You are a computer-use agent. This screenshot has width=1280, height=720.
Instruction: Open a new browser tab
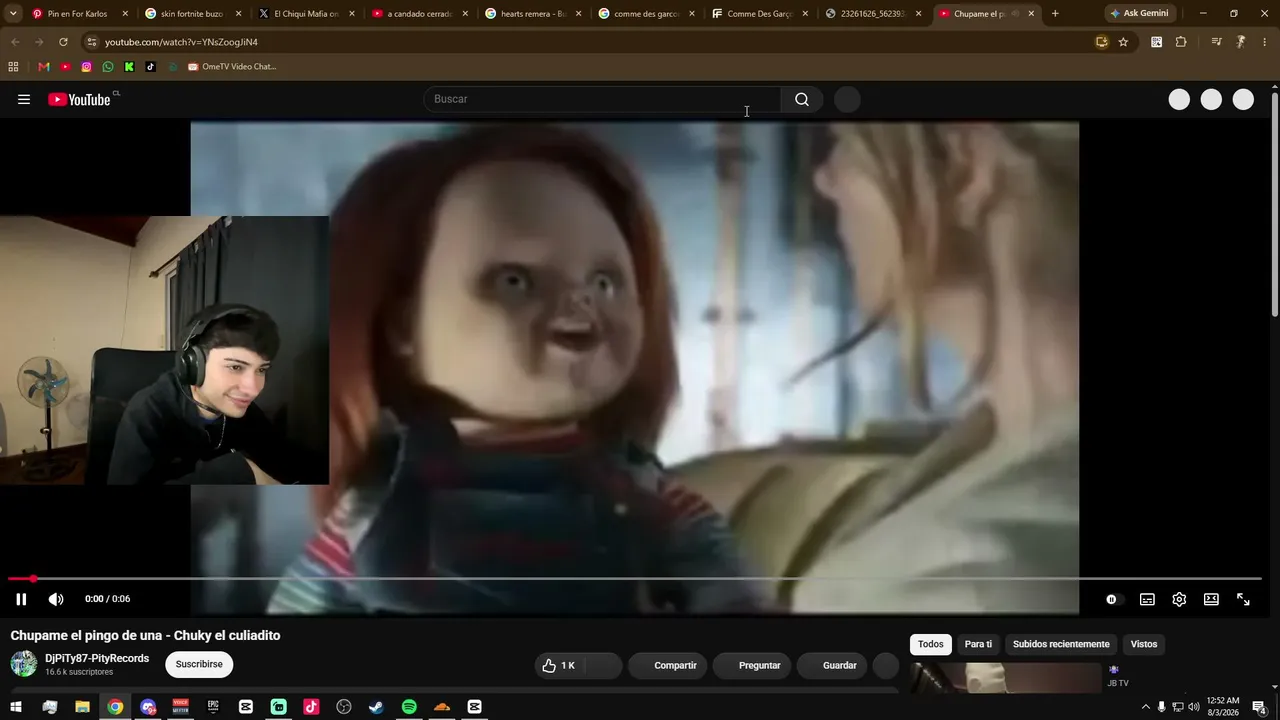coord(1055,14)
